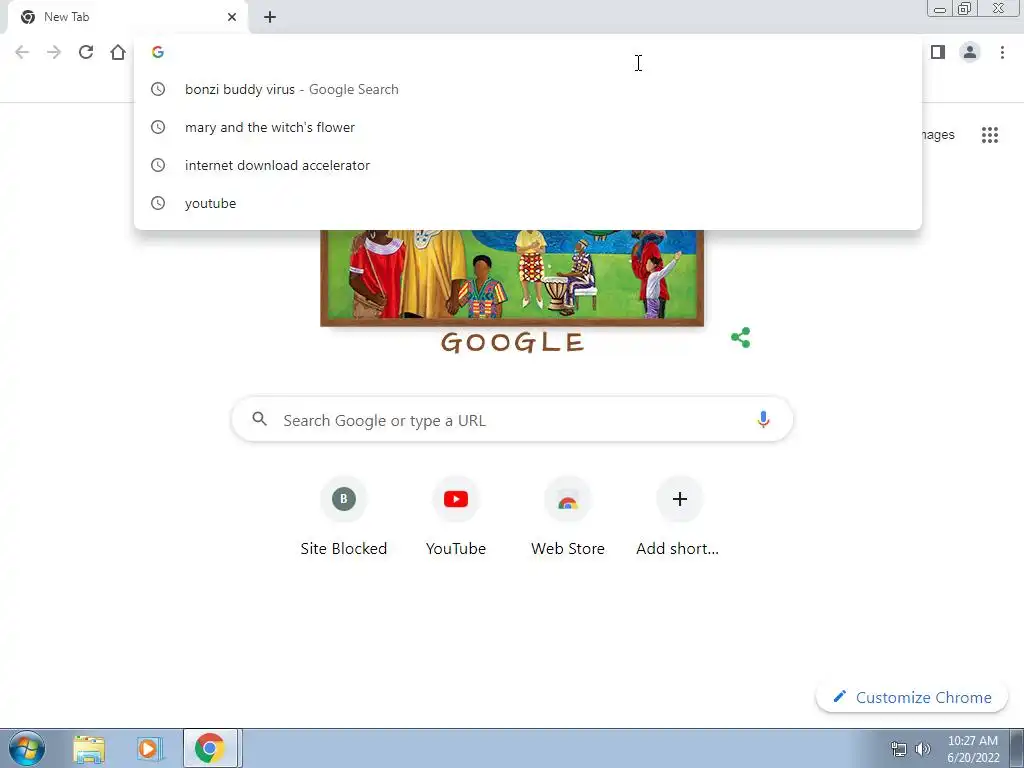Pick 'internet download accelerator' suggestion
Screen dimensions: 1024x768
click(x=528, y=165)
